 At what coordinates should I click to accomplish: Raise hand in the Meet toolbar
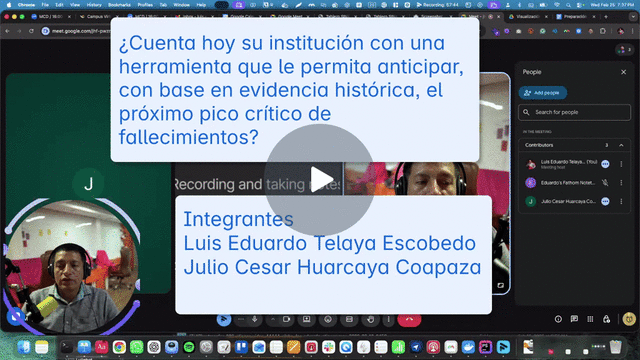pos(371,320)
